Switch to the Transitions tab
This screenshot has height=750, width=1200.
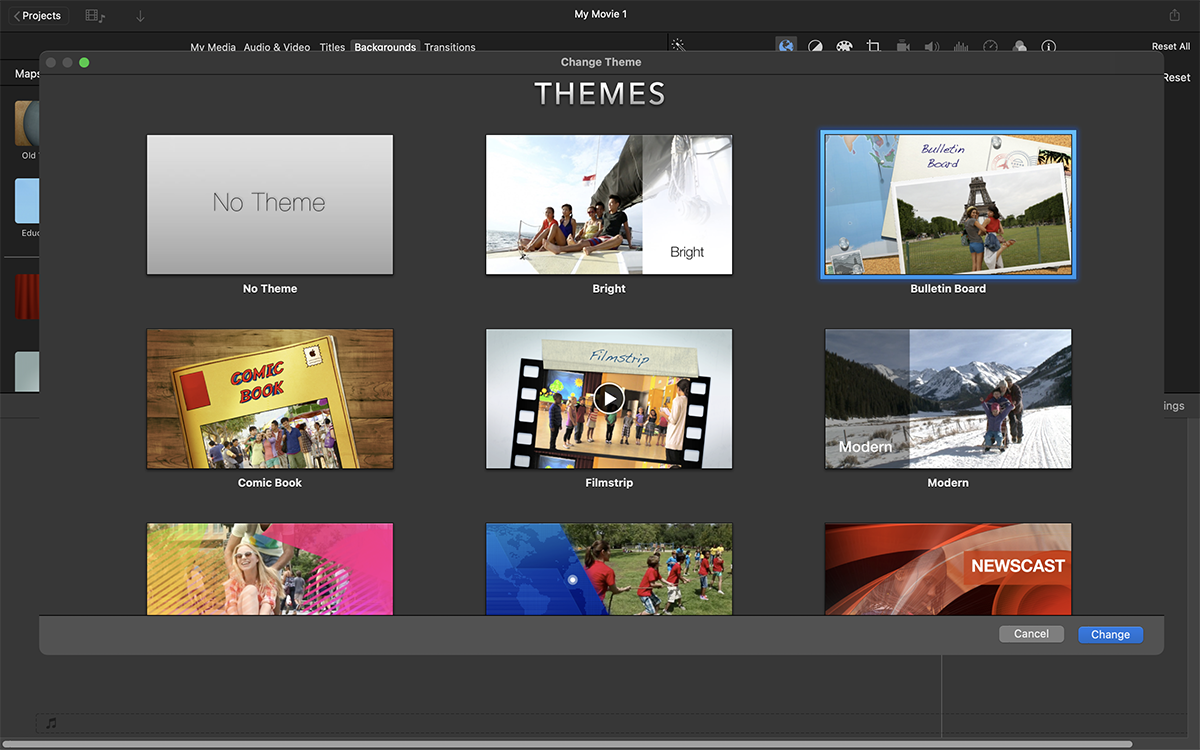click(450, 47)
